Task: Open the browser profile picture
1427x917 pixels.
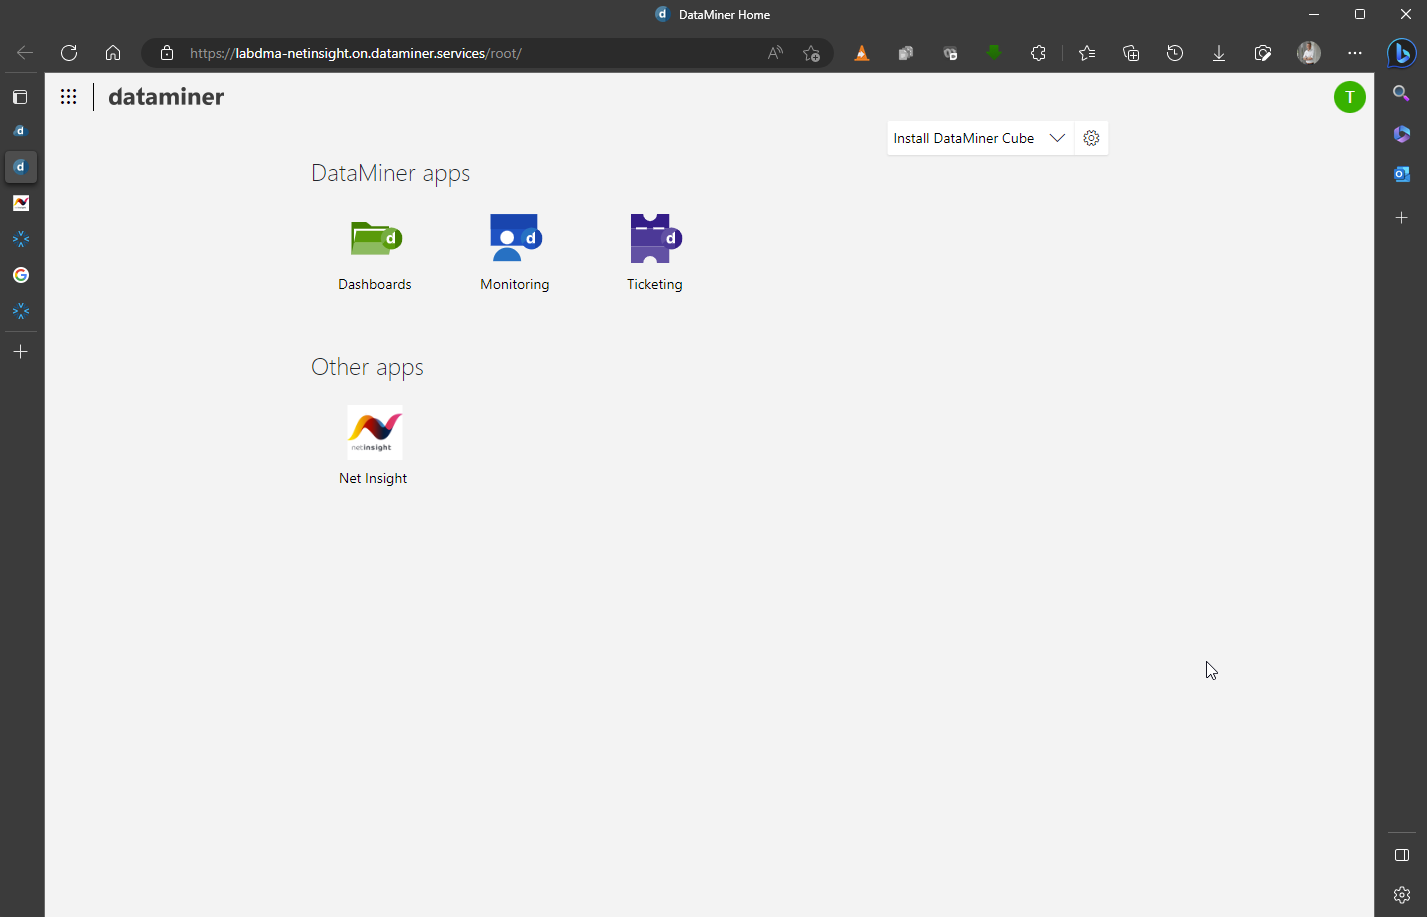Action: (1309, 53)
